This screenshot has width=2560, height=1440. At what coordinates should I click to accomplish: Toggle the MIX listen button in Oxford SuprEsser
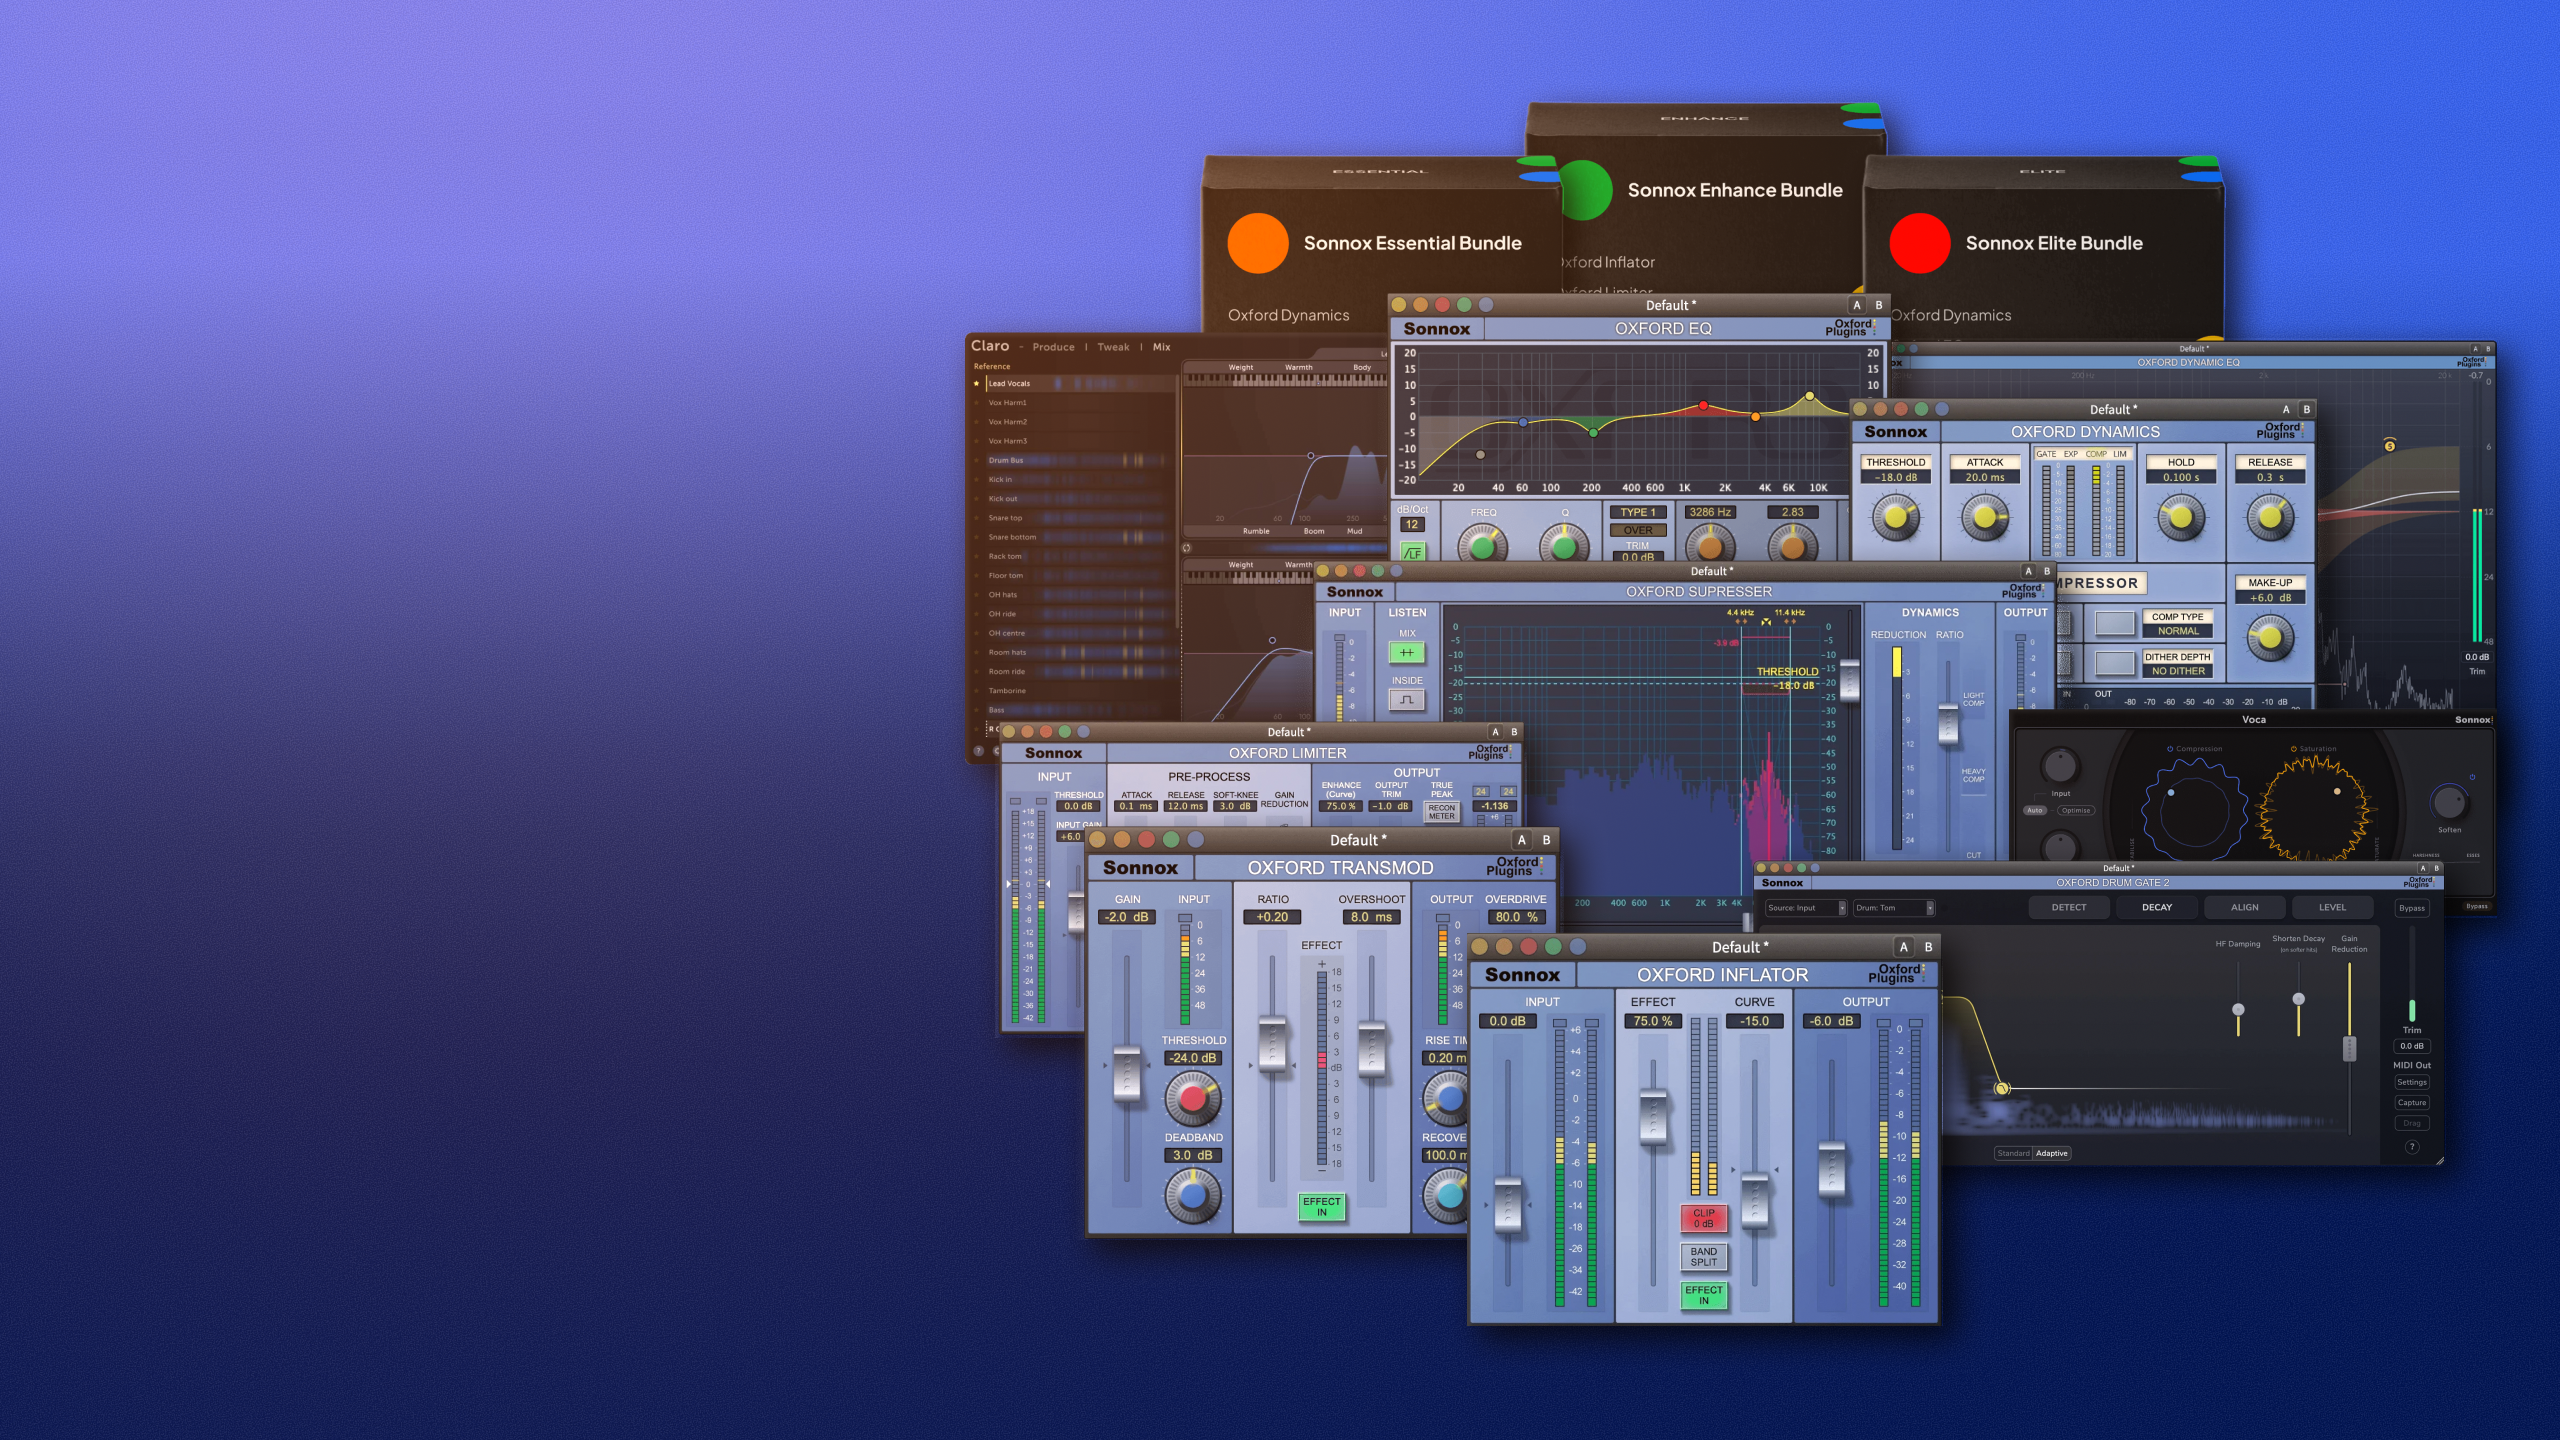pos(1407,652)
